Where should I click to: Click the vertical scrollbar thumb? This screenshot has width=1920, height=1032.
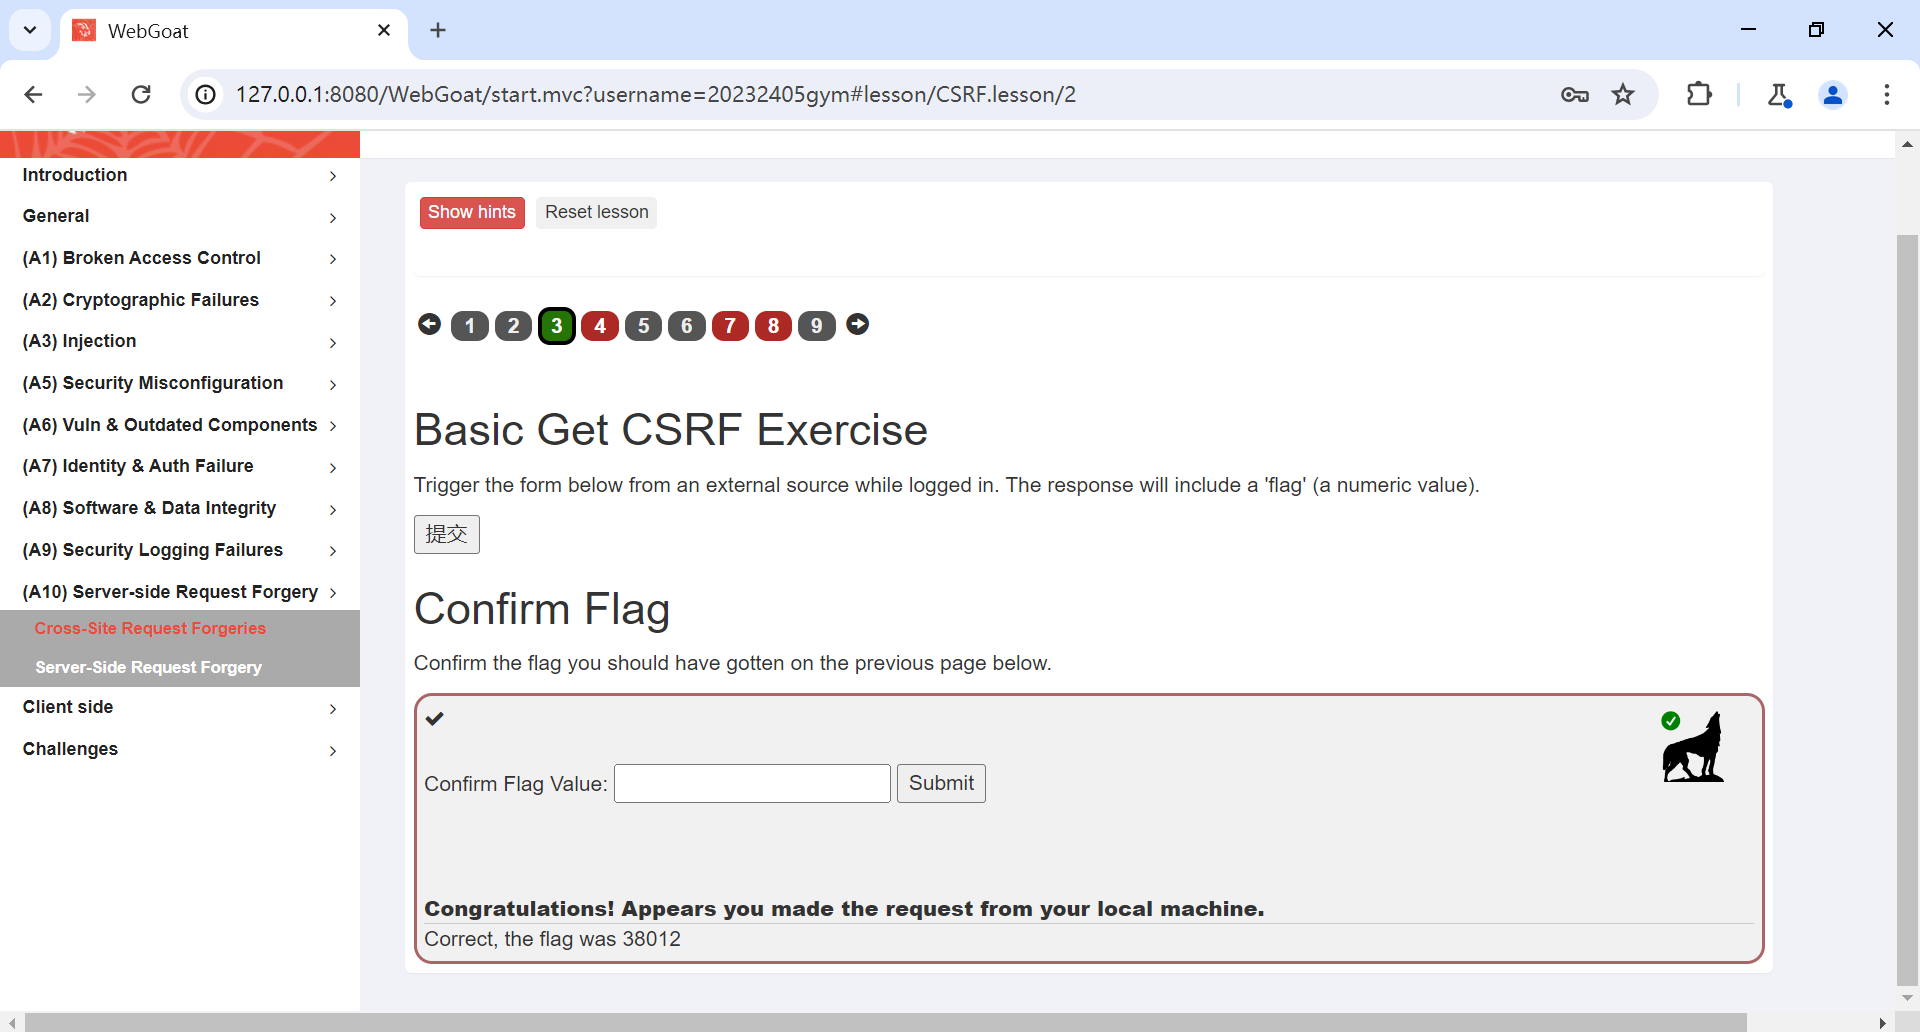(1907, 610)
